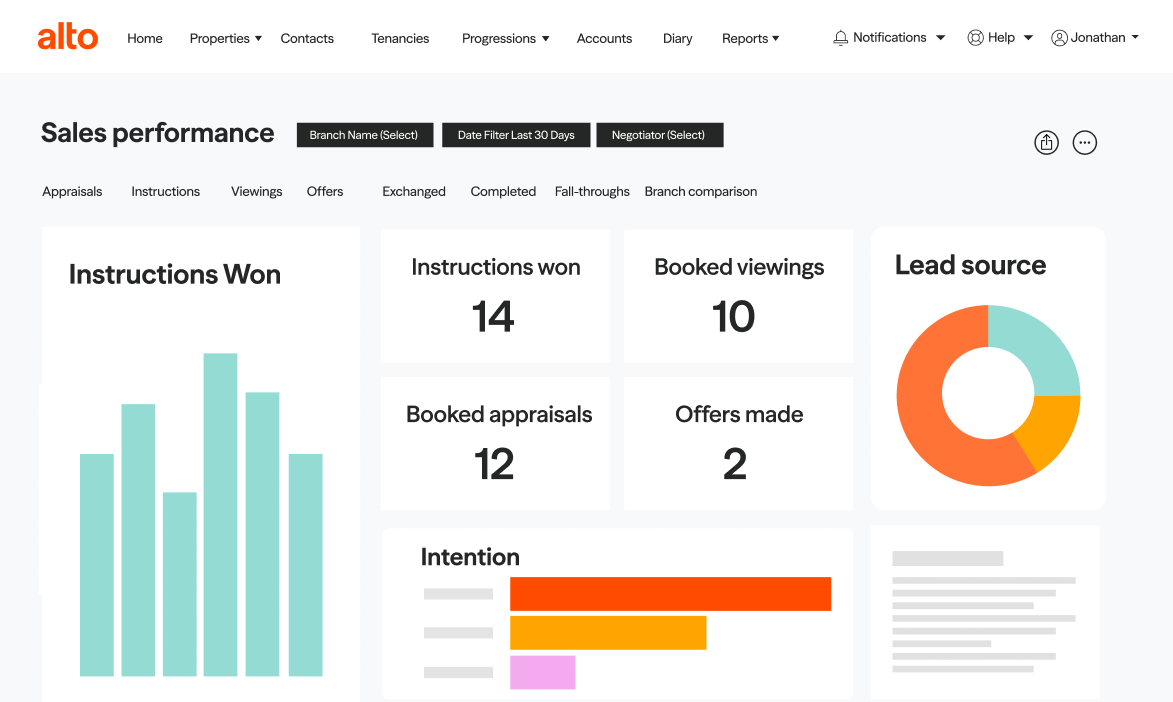This screenshot has width=1173, height=702.
Task: Click the alto logo
Action: click(67, 38)
